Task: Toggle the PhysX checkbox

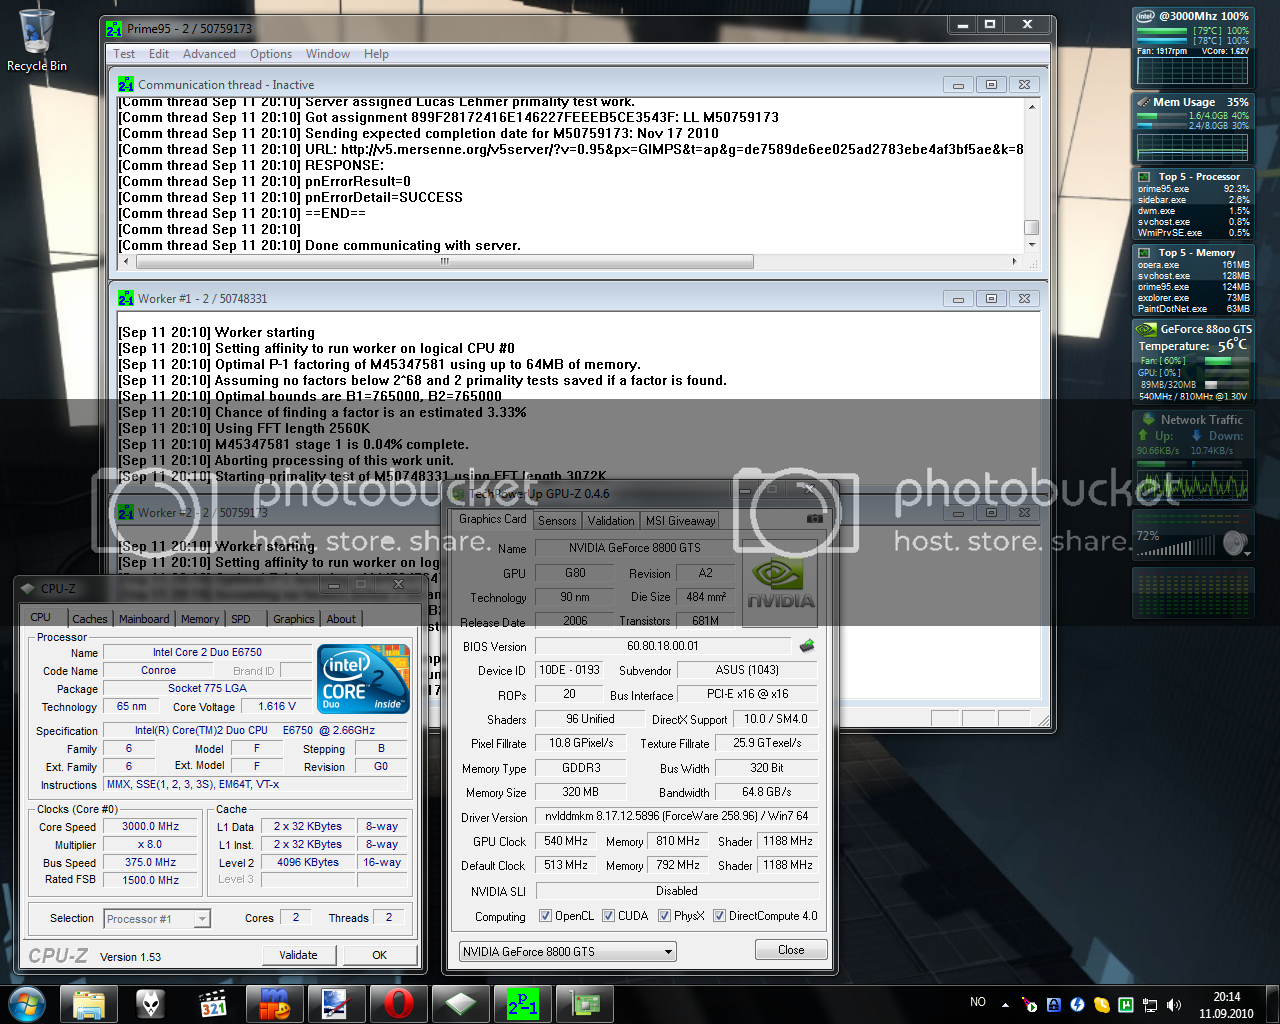Action: (x=664, y=916)
